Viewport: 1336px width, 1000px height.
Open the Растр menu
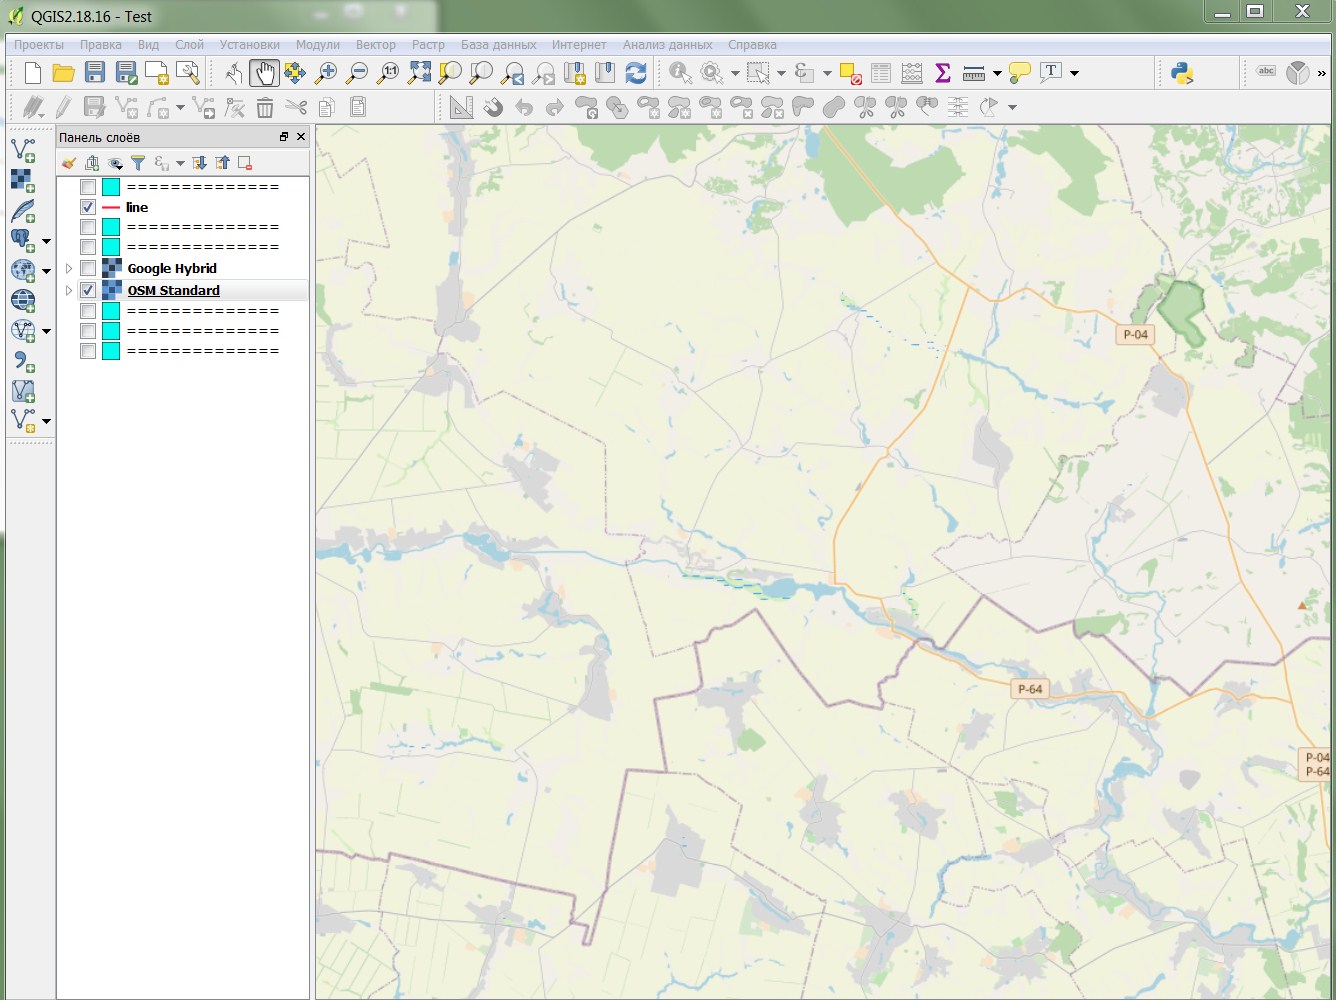pyautogui.click(x=428, y=45)
